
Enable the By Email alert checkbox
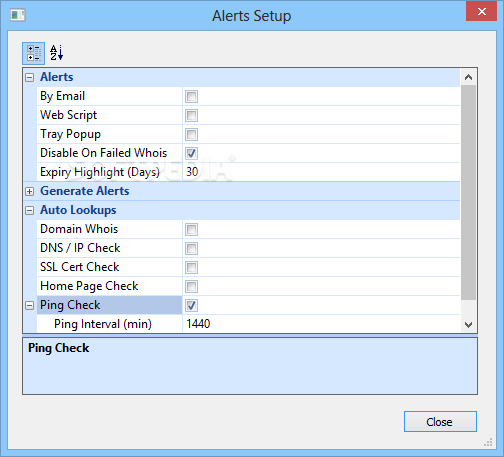click(191, 97)
